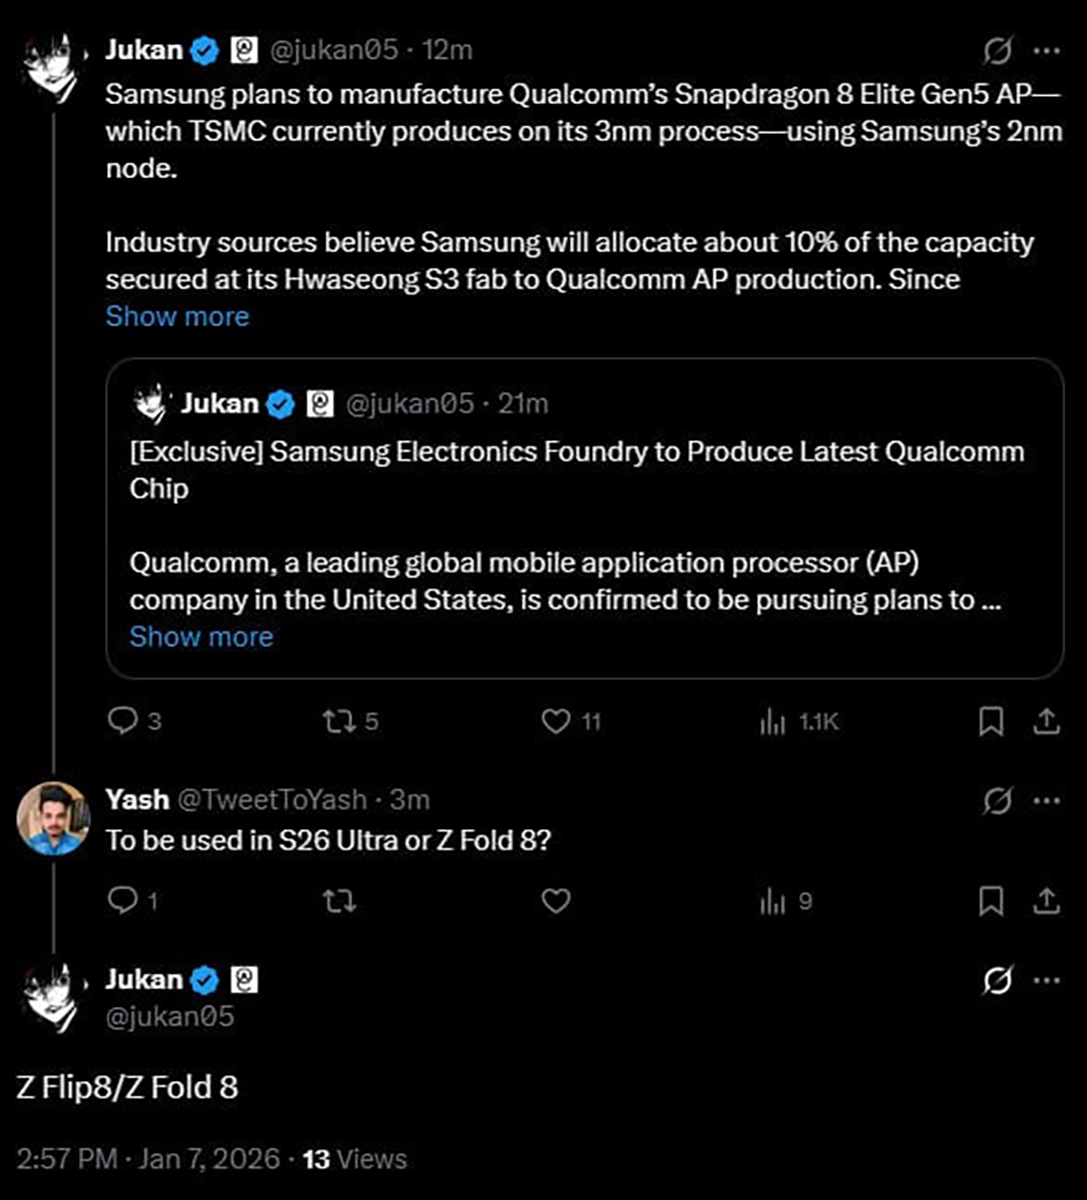Open @TweetToYash profile handle
1087x1200 pixels.
pyautogui.click(x=272, y=800)
